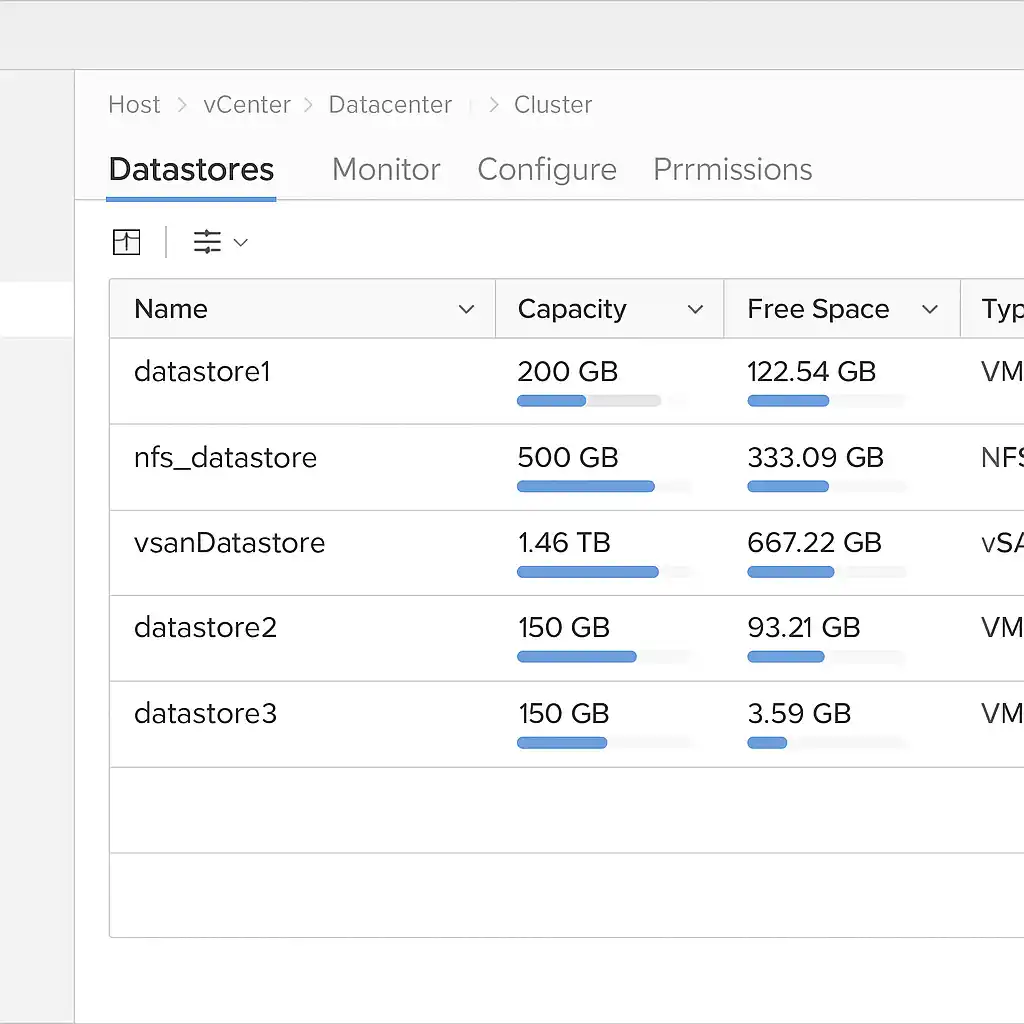Switch to the Datastores tab
Viewport: 1024px width, 1024px height.
pyautogui.click(x=191, y=170)
